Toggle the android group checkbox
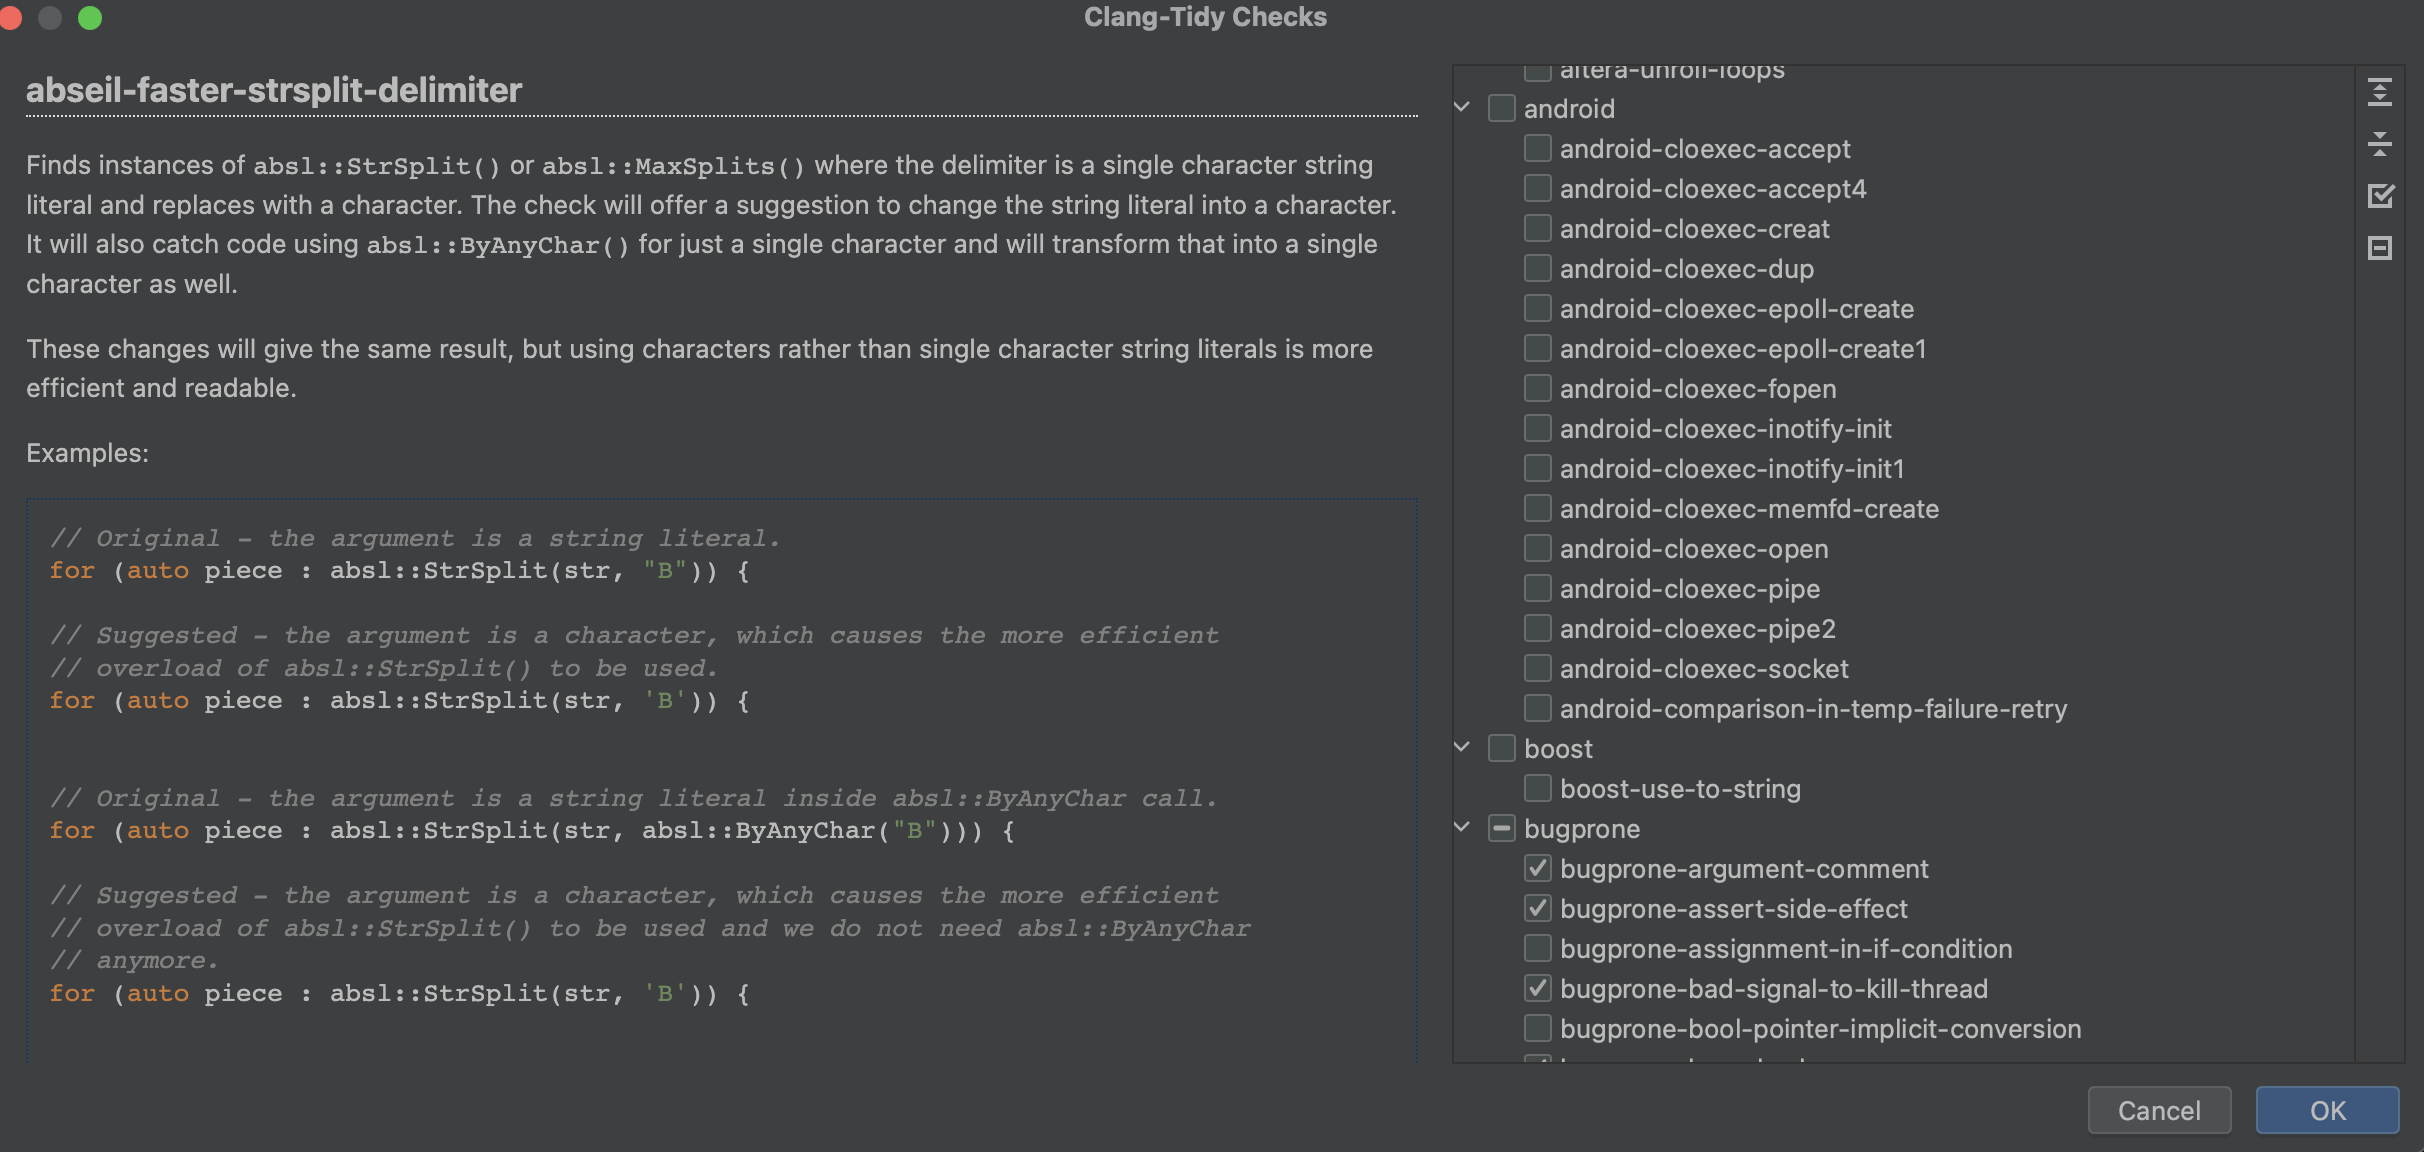Image resolution: width=2424 pixels, height=1152 pixels. click(x=1502, y=108)
